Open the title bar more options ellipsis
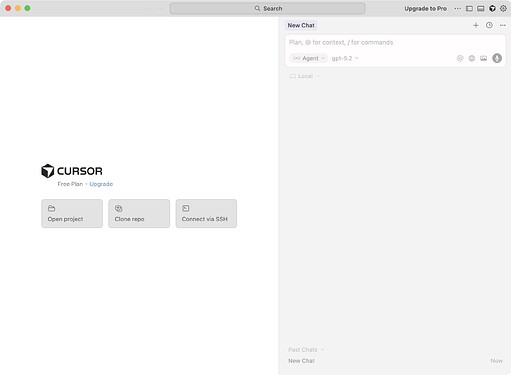 tap(458, 9)
